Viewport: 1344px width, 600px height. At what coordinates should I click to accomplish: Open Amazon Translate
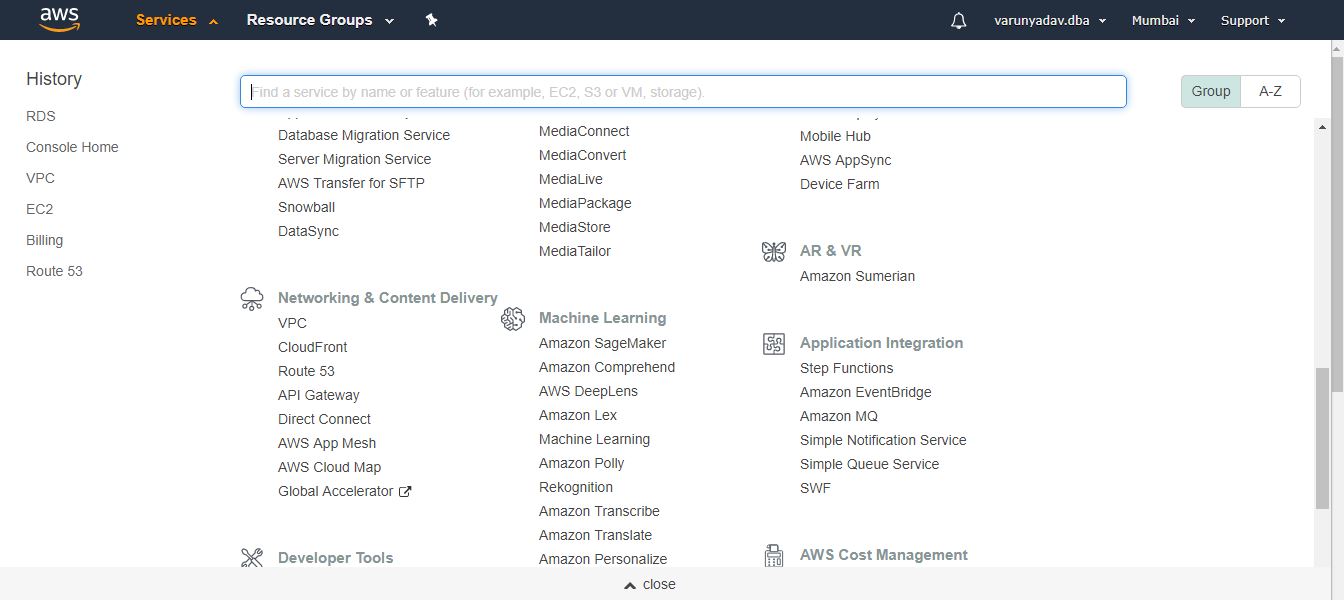tap(595, 535)
